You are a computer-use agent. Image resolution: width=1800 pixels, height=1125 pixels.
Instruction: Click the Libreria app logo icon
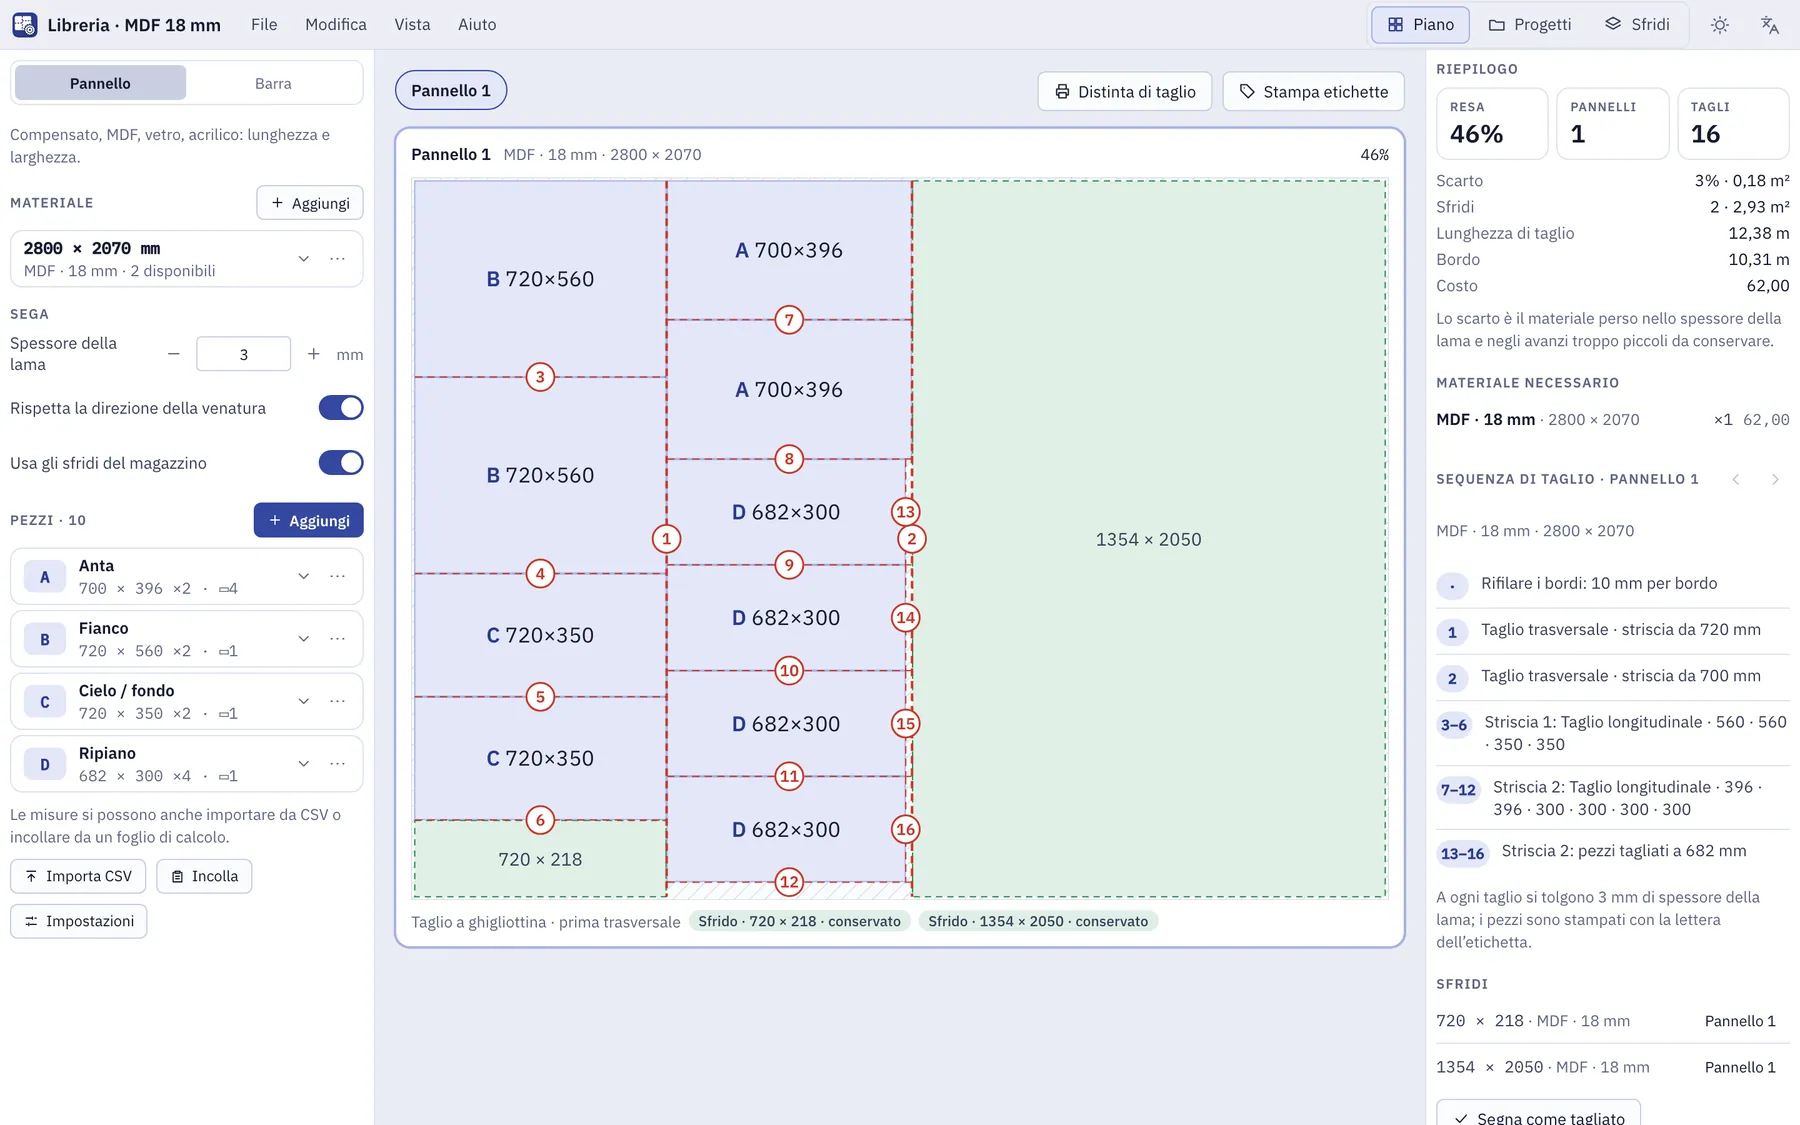coord(25,25)
